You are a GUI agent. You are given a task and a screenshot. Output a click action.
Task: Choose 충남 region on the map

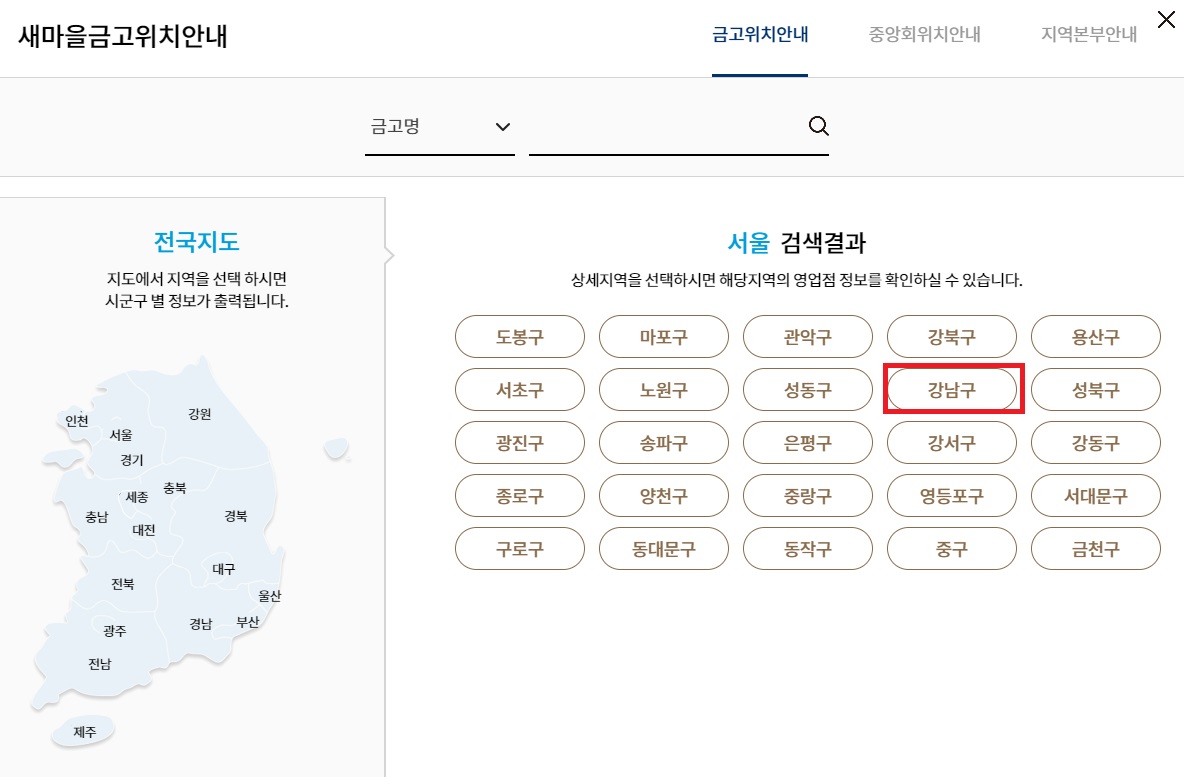tap(97, 517)
